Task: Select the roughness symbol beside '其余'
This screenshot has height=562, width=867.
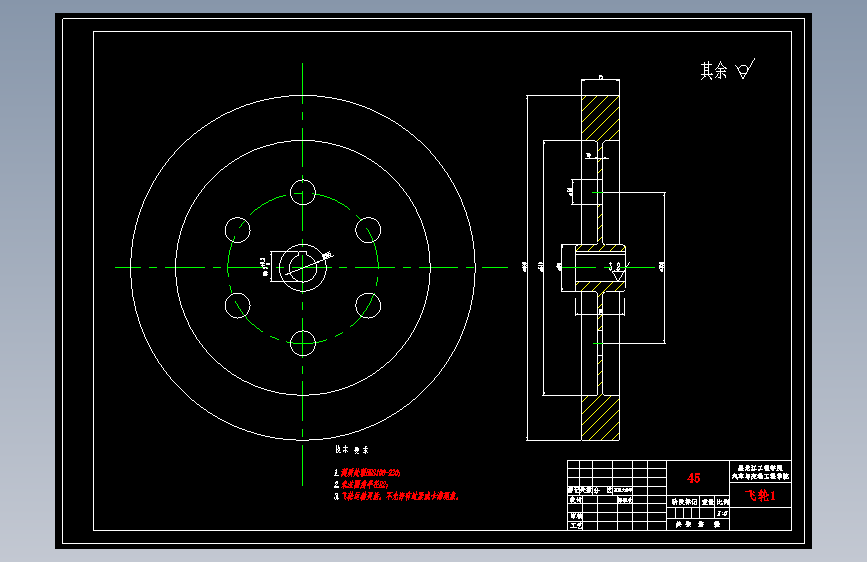Action: (745, 69)
